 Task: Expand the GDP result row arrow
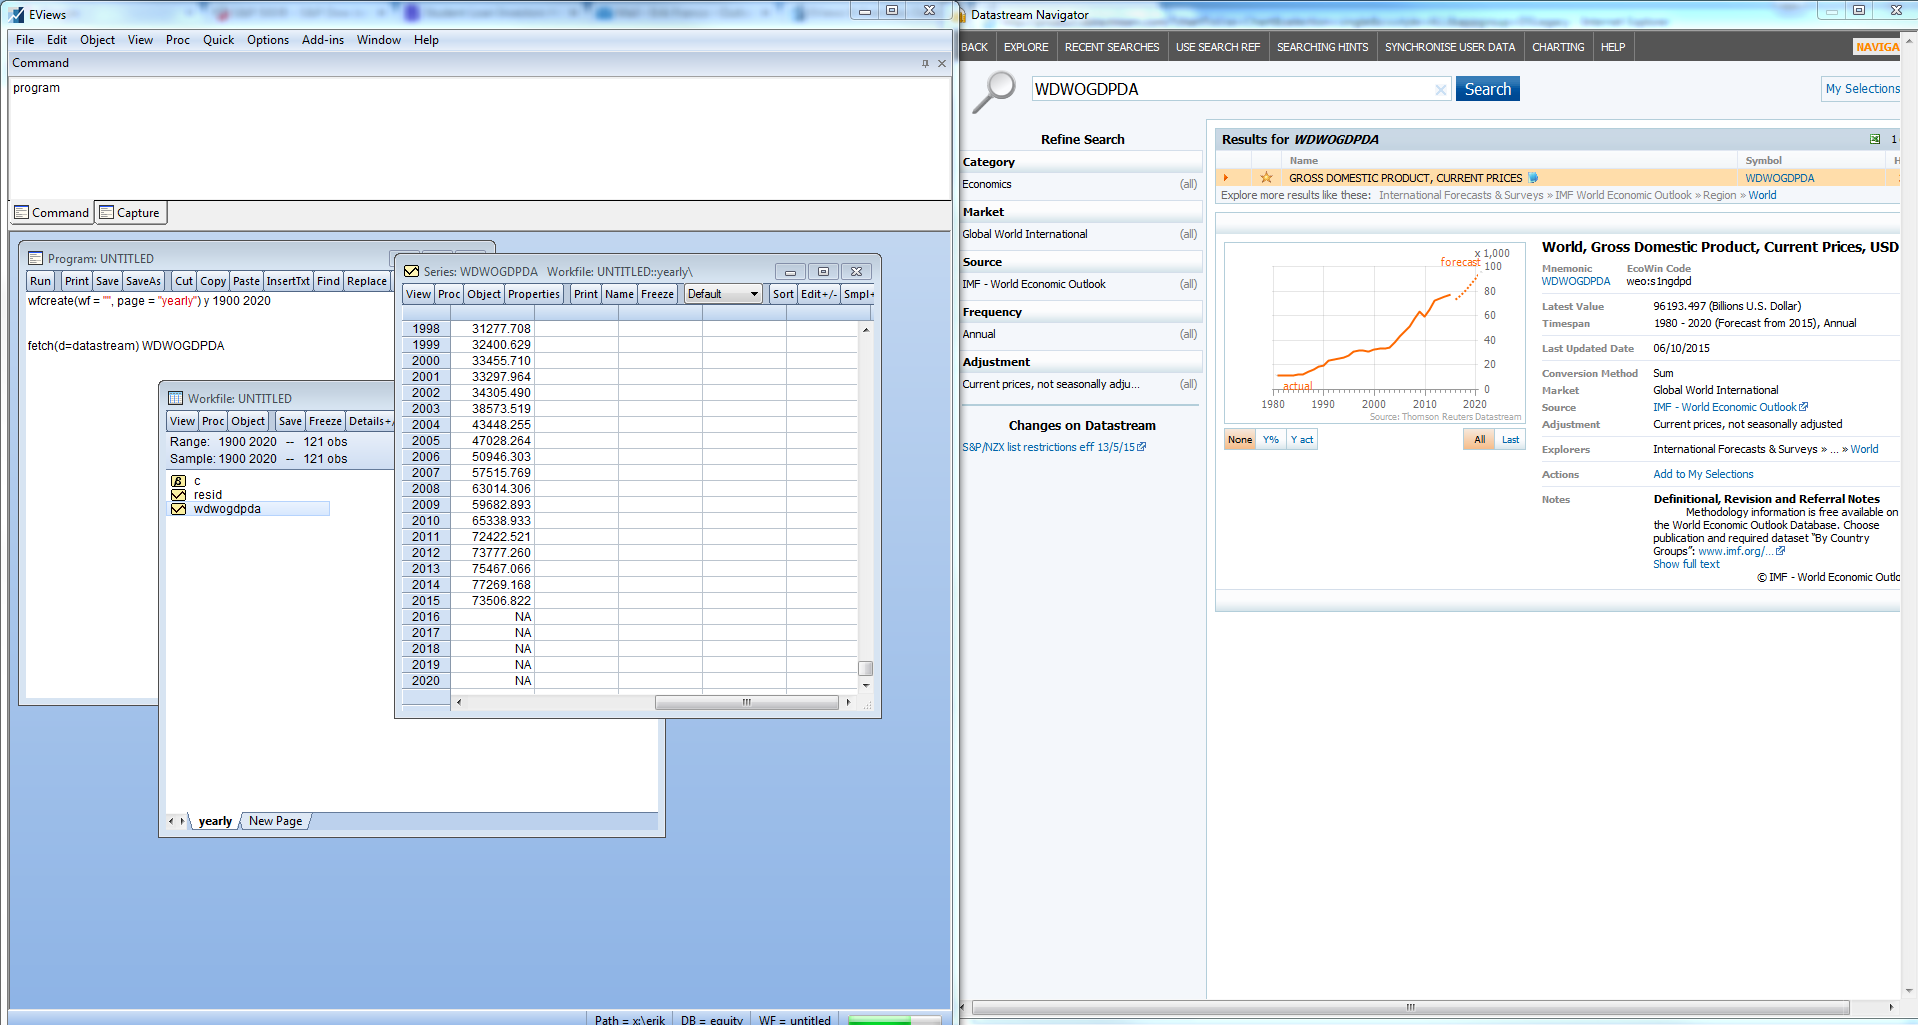pyautogui.click(x=1226, y=178)
